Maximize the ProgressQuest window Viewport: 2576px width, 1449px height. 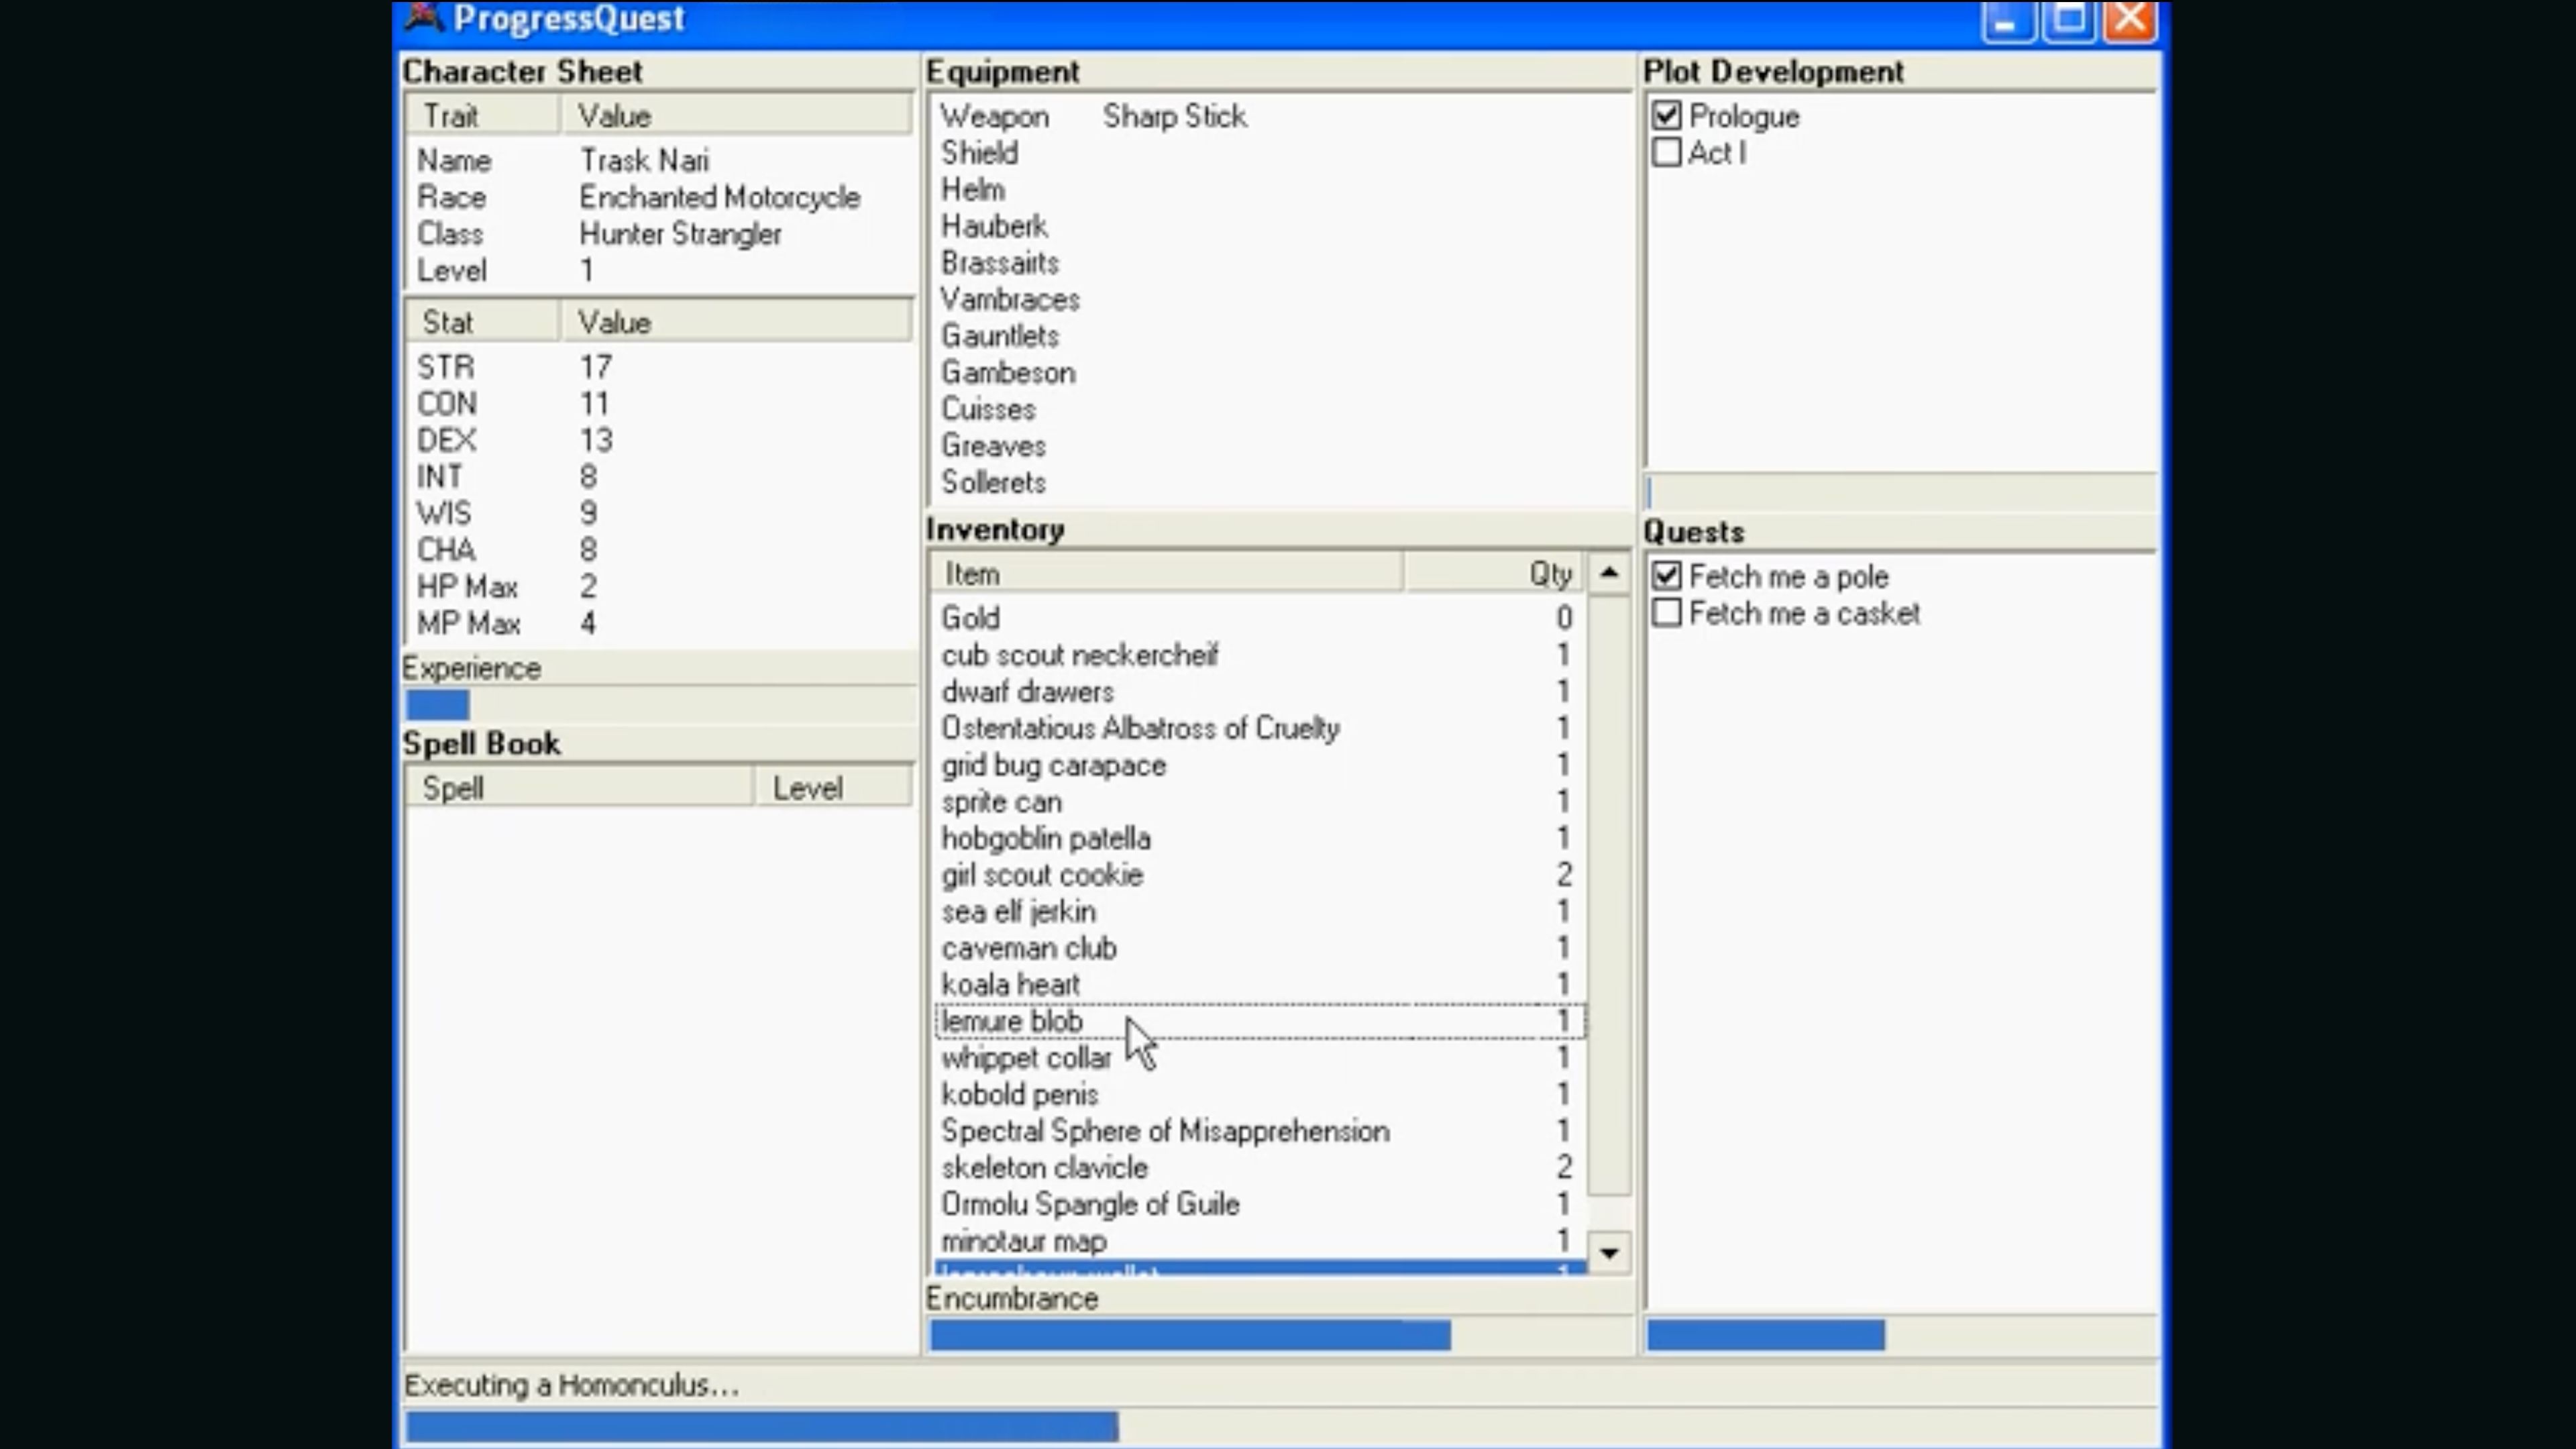tap(2068, 21)
